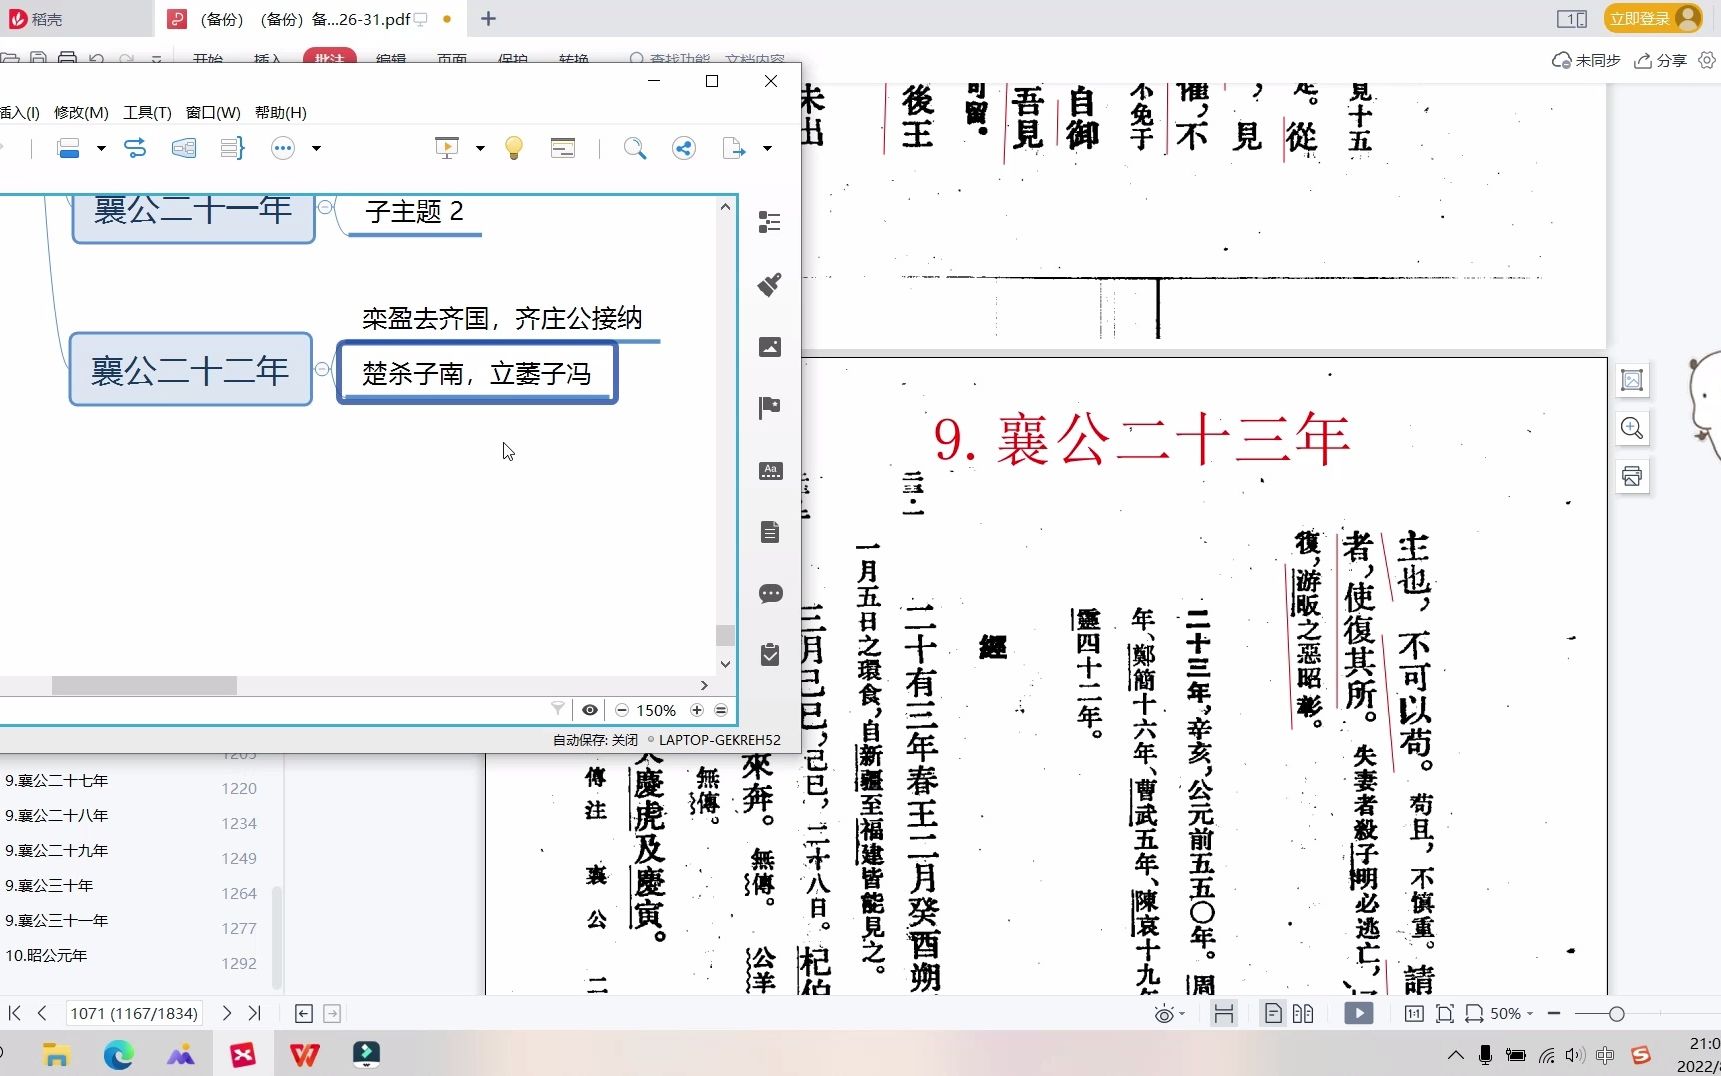Open File Explorer from taskbar
The width and height of the screenshot is (1721, 1076).
[x=56, y=1054]
